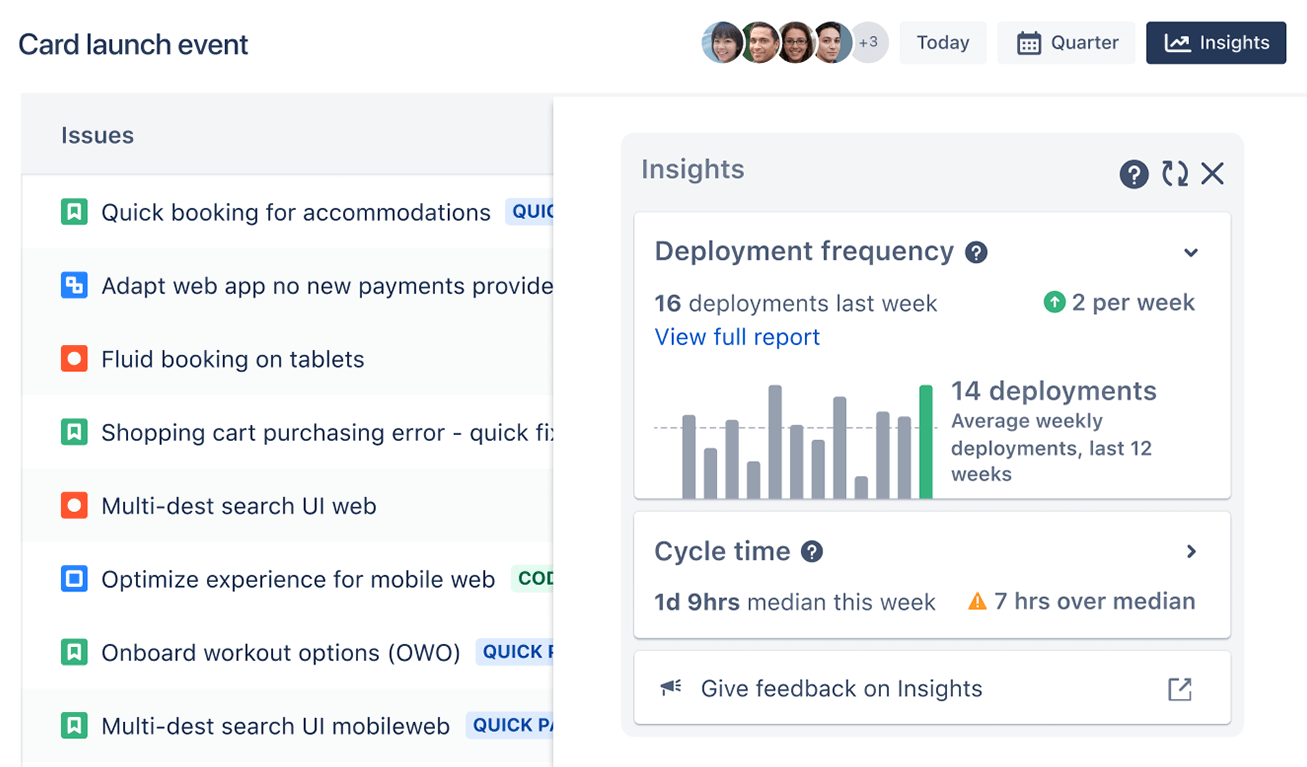Click the help icon beside Deployment frequency
The width and height of the screenshot is (1307, 767).
coord(976,252)
